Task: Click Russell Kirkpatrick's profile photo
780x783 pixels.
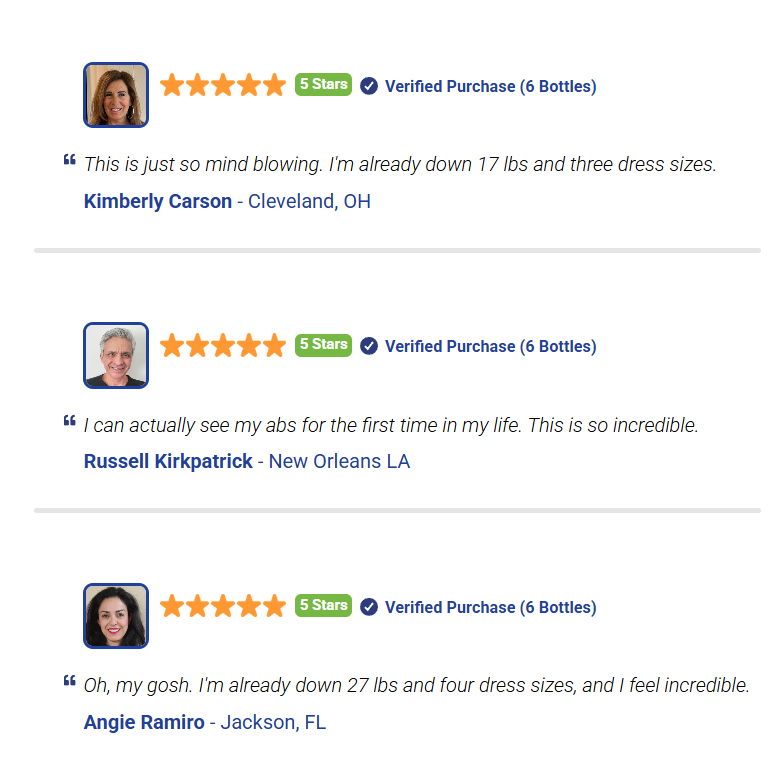Action: [116, 355]
